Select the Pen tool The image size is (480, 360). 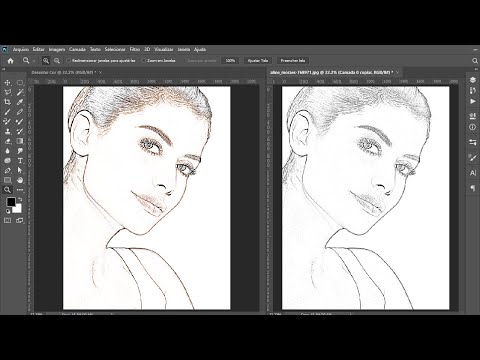click(7, 170)
